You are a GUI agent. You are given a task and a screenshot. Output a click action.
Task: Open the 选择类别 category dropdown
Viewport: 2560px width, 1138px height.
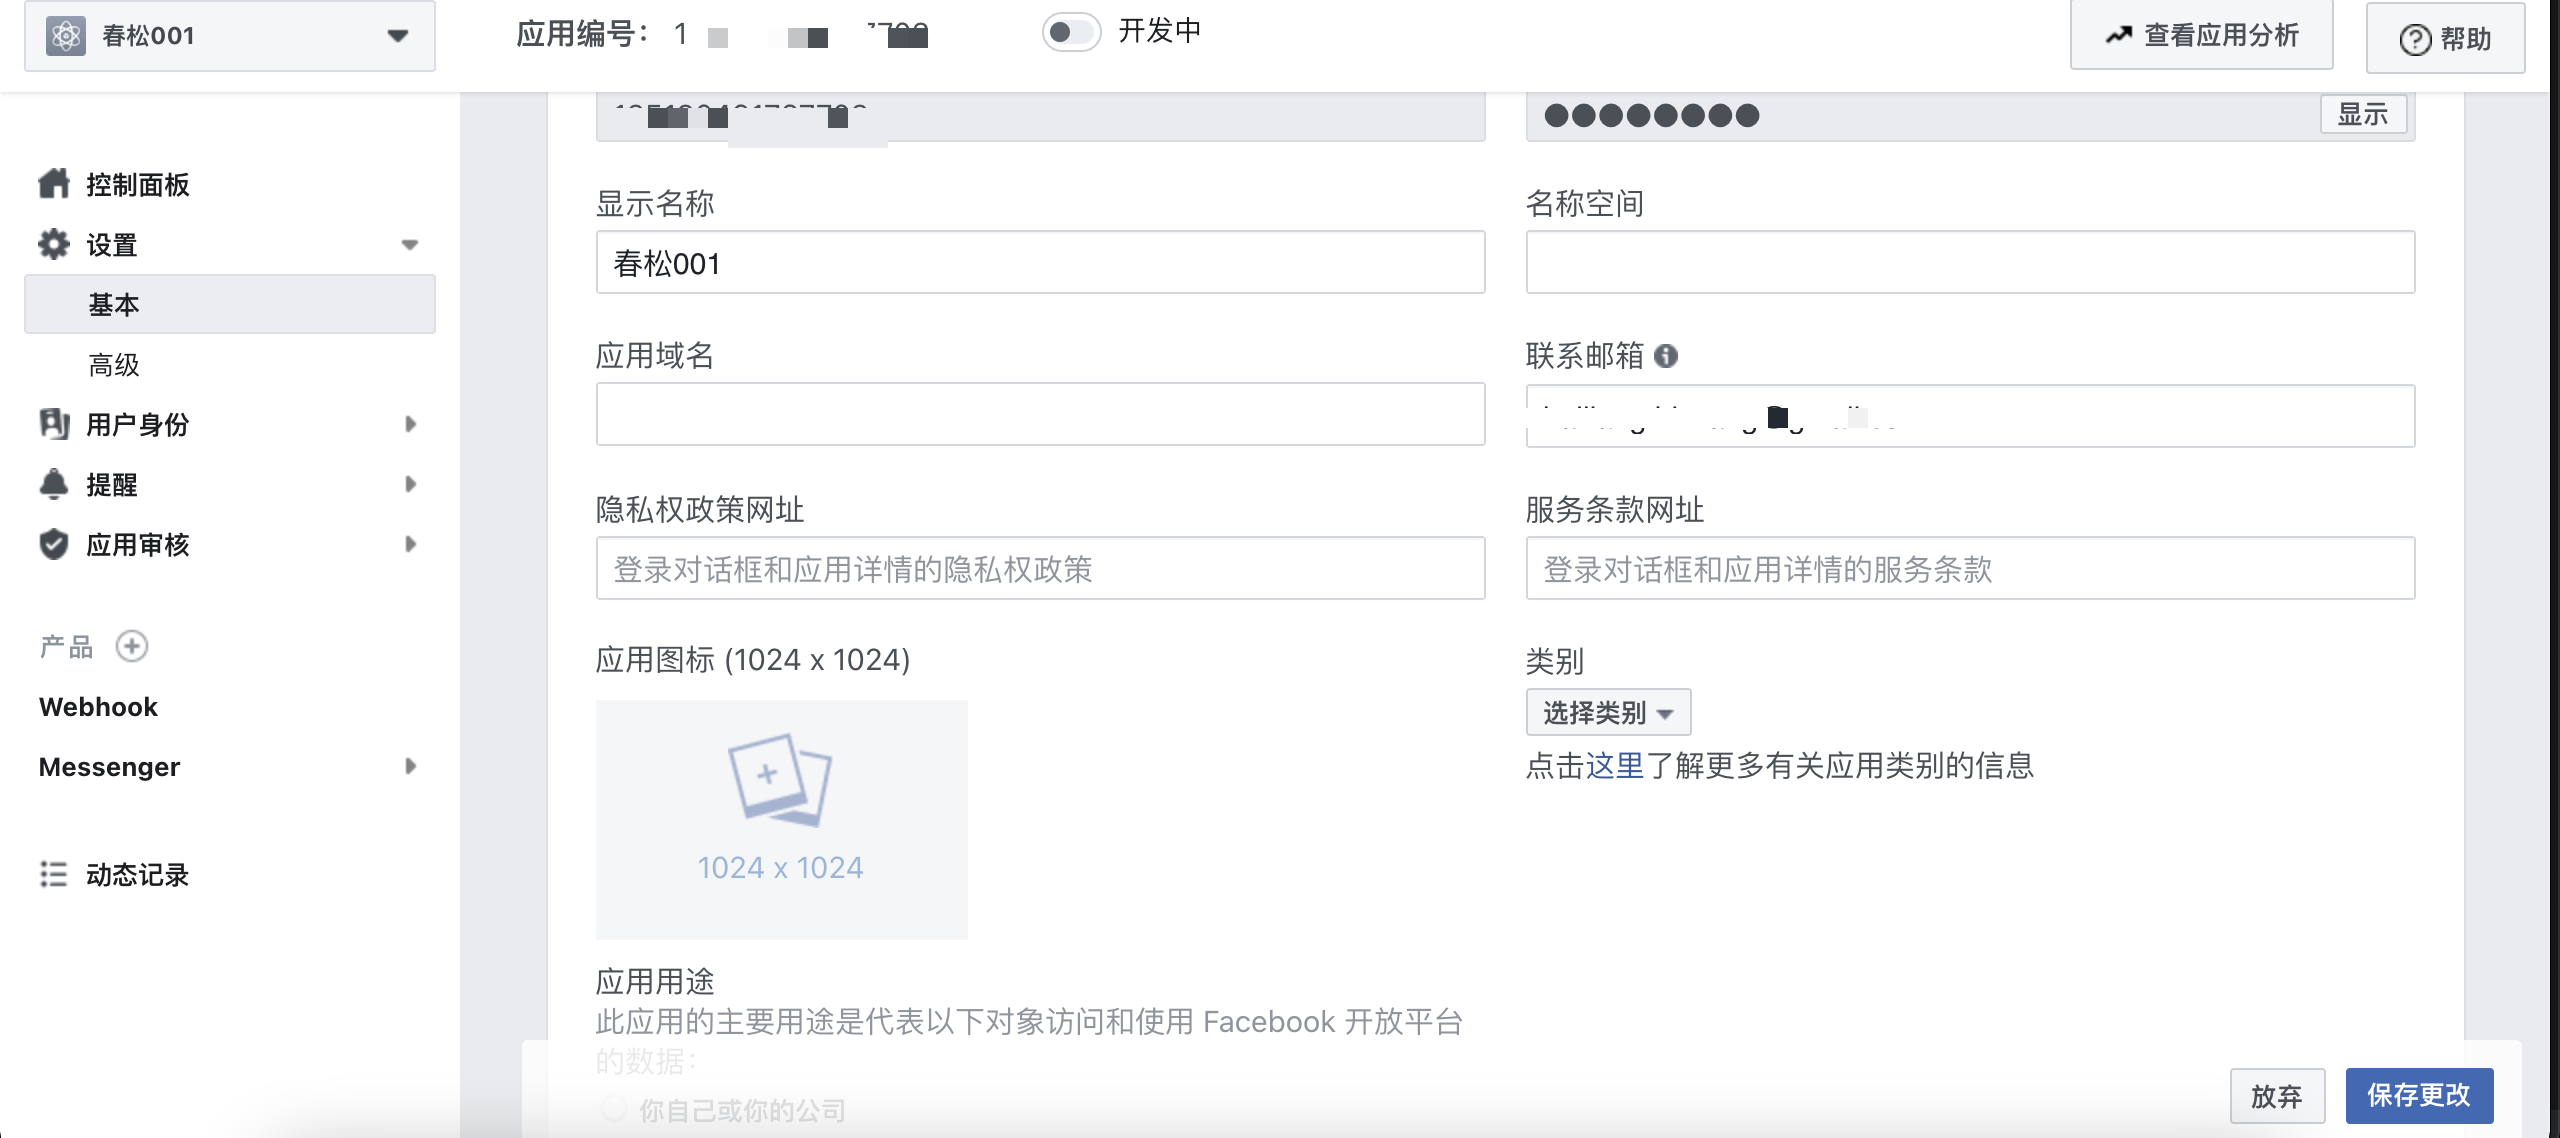pos(1608,712)
